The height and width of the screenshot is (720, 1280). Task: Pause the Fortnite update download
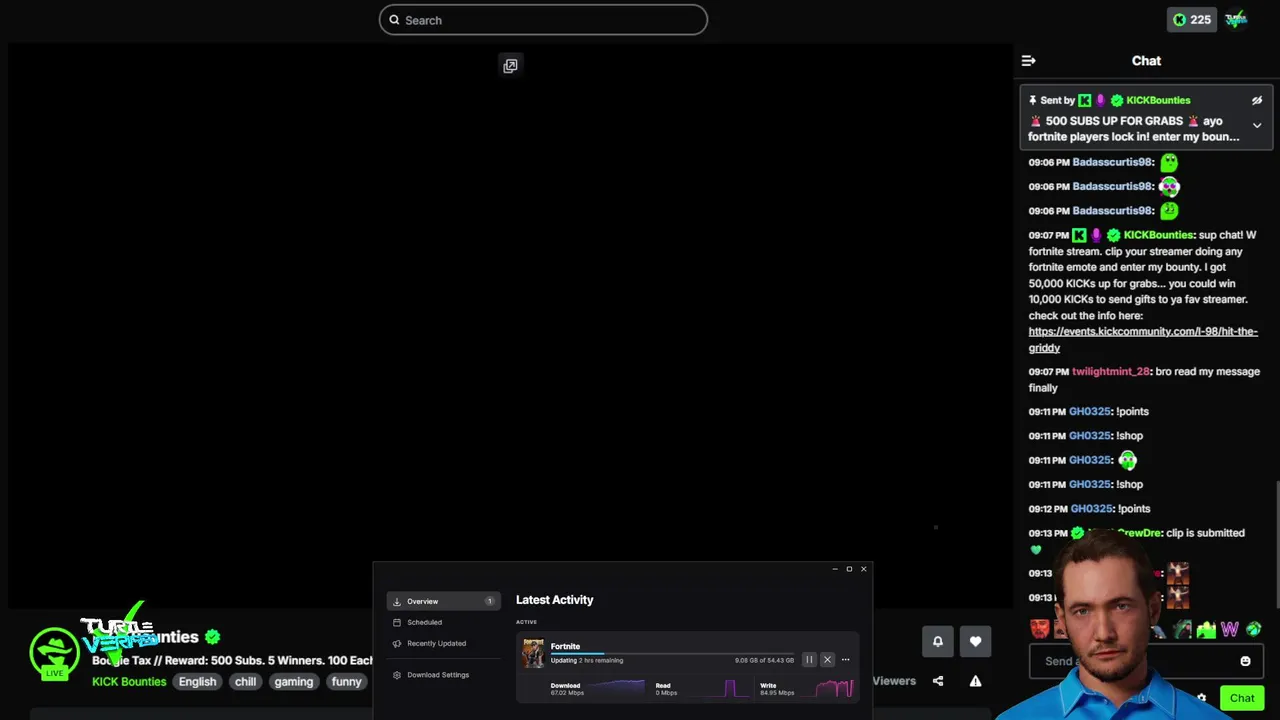[x=809, y=660]
